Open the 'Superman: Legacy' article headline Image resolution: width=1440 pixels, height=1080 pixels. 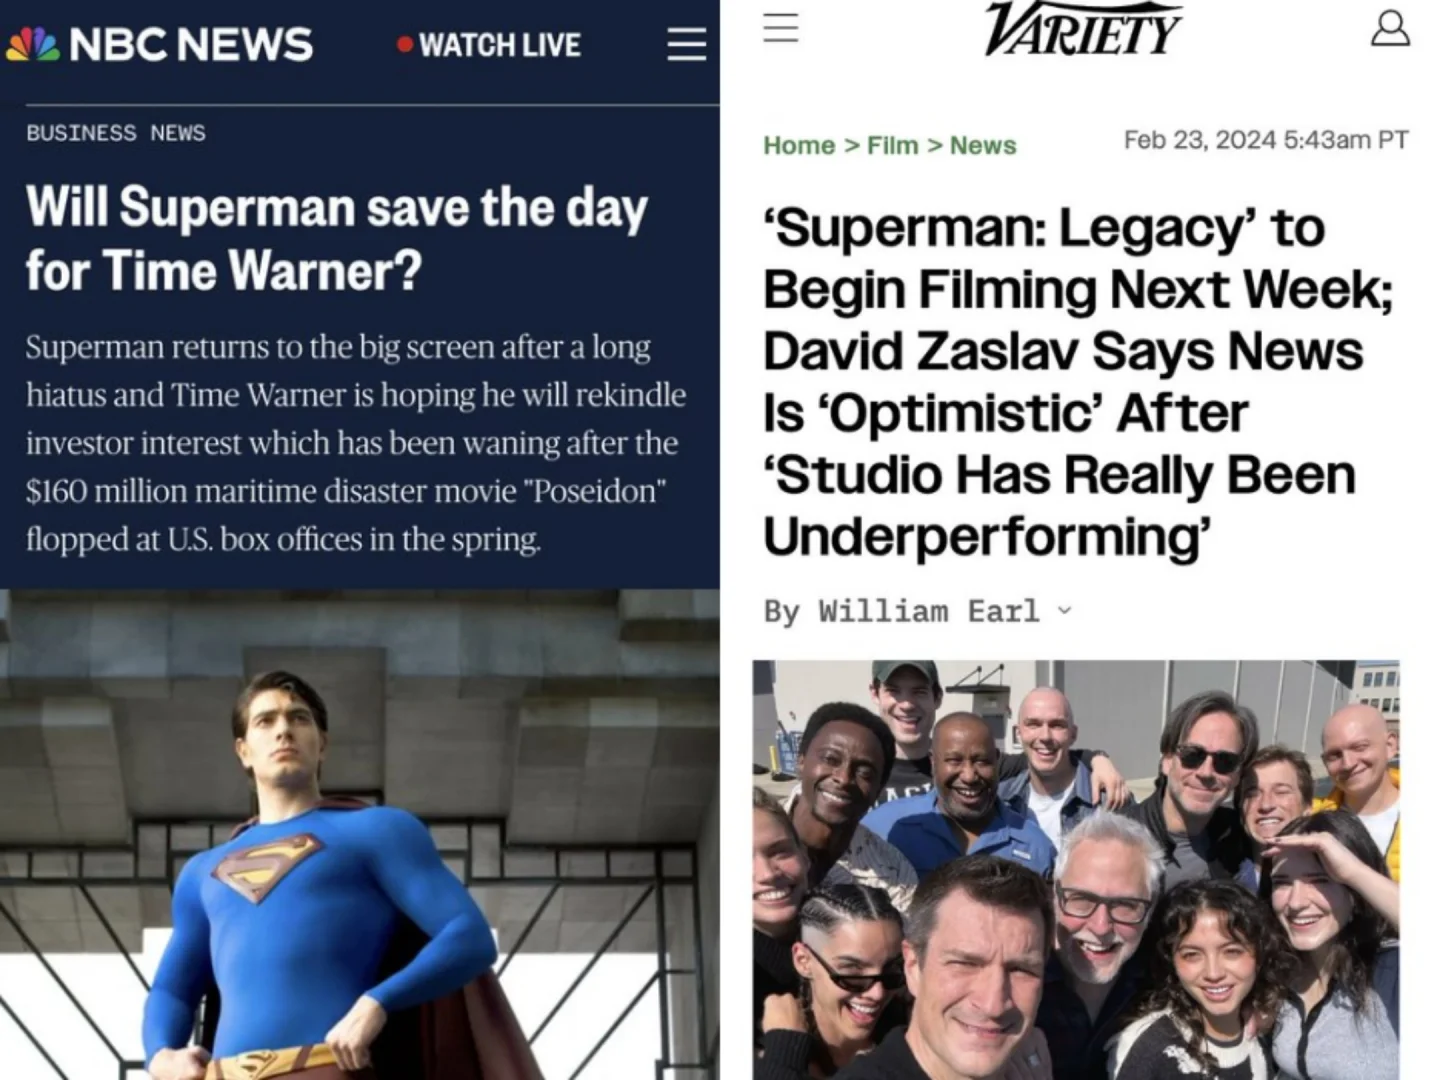[x=1078, y=382]
